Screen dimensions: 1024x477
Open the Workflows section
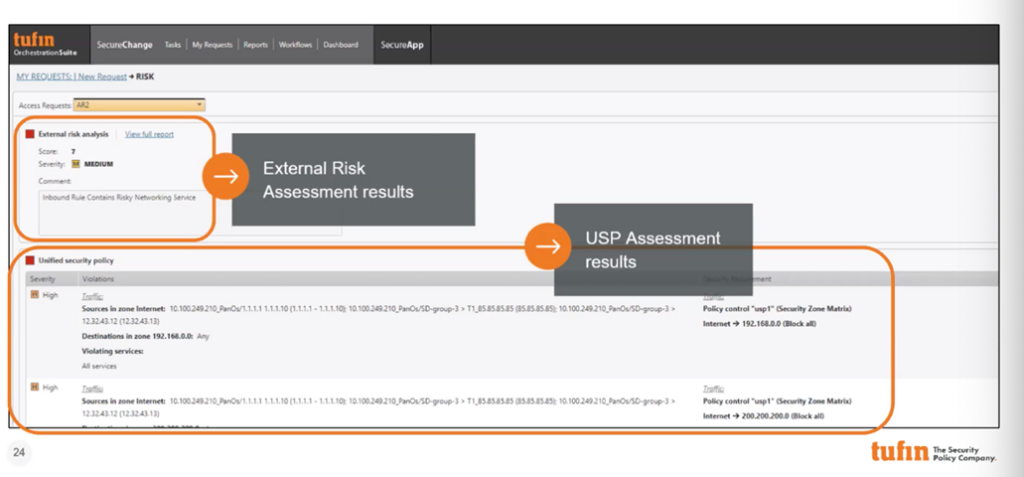(295, 45)
